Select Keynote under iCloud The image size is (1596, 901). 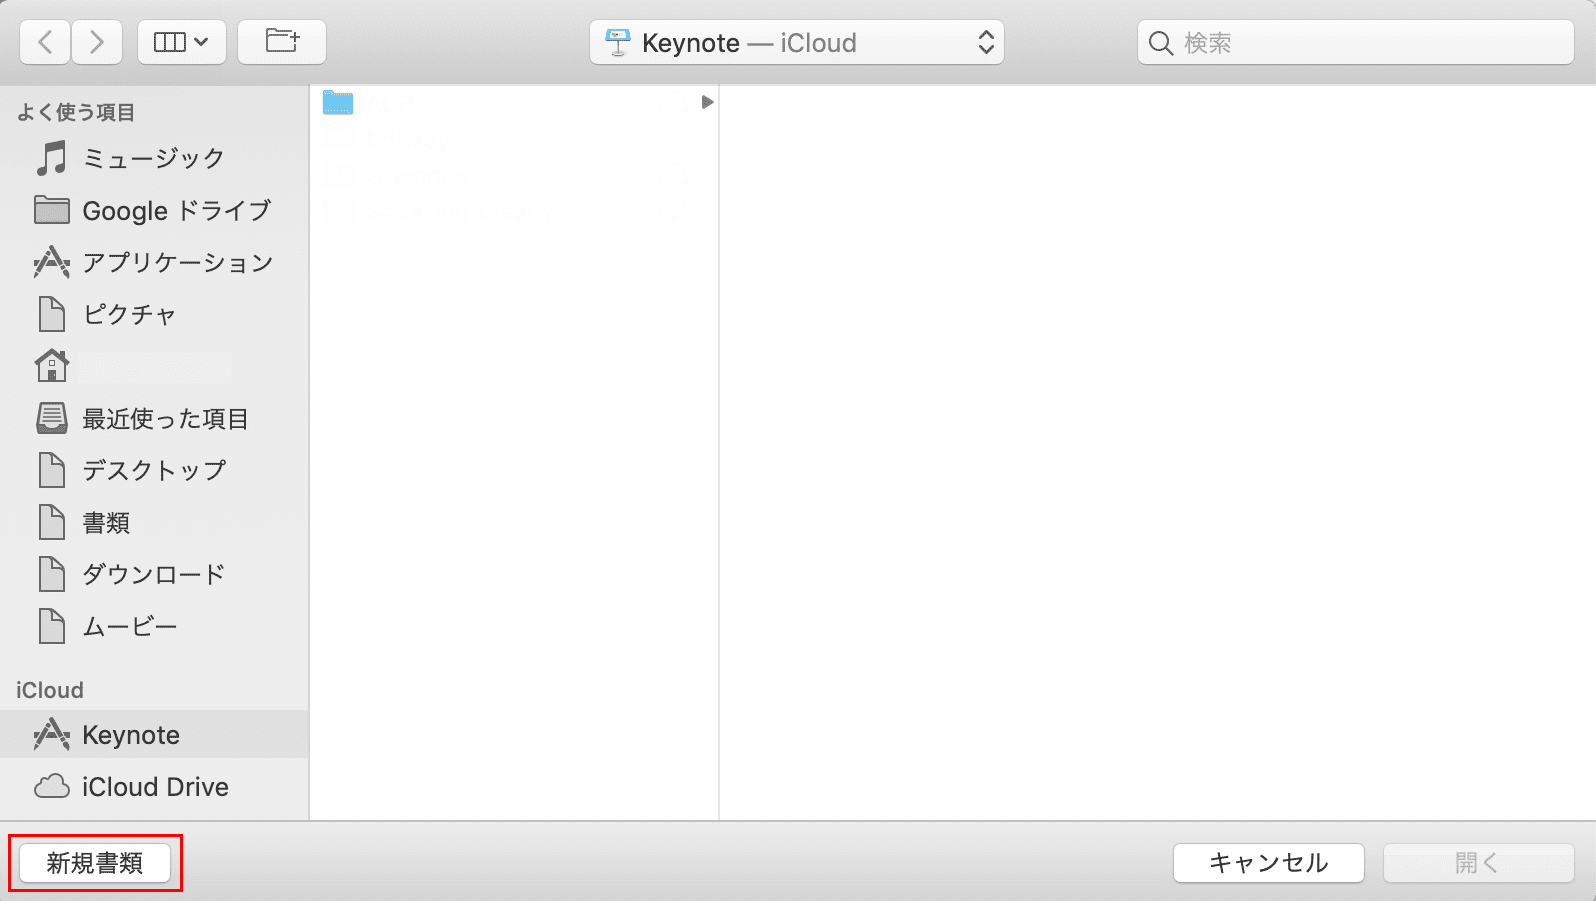pos(154,734)
